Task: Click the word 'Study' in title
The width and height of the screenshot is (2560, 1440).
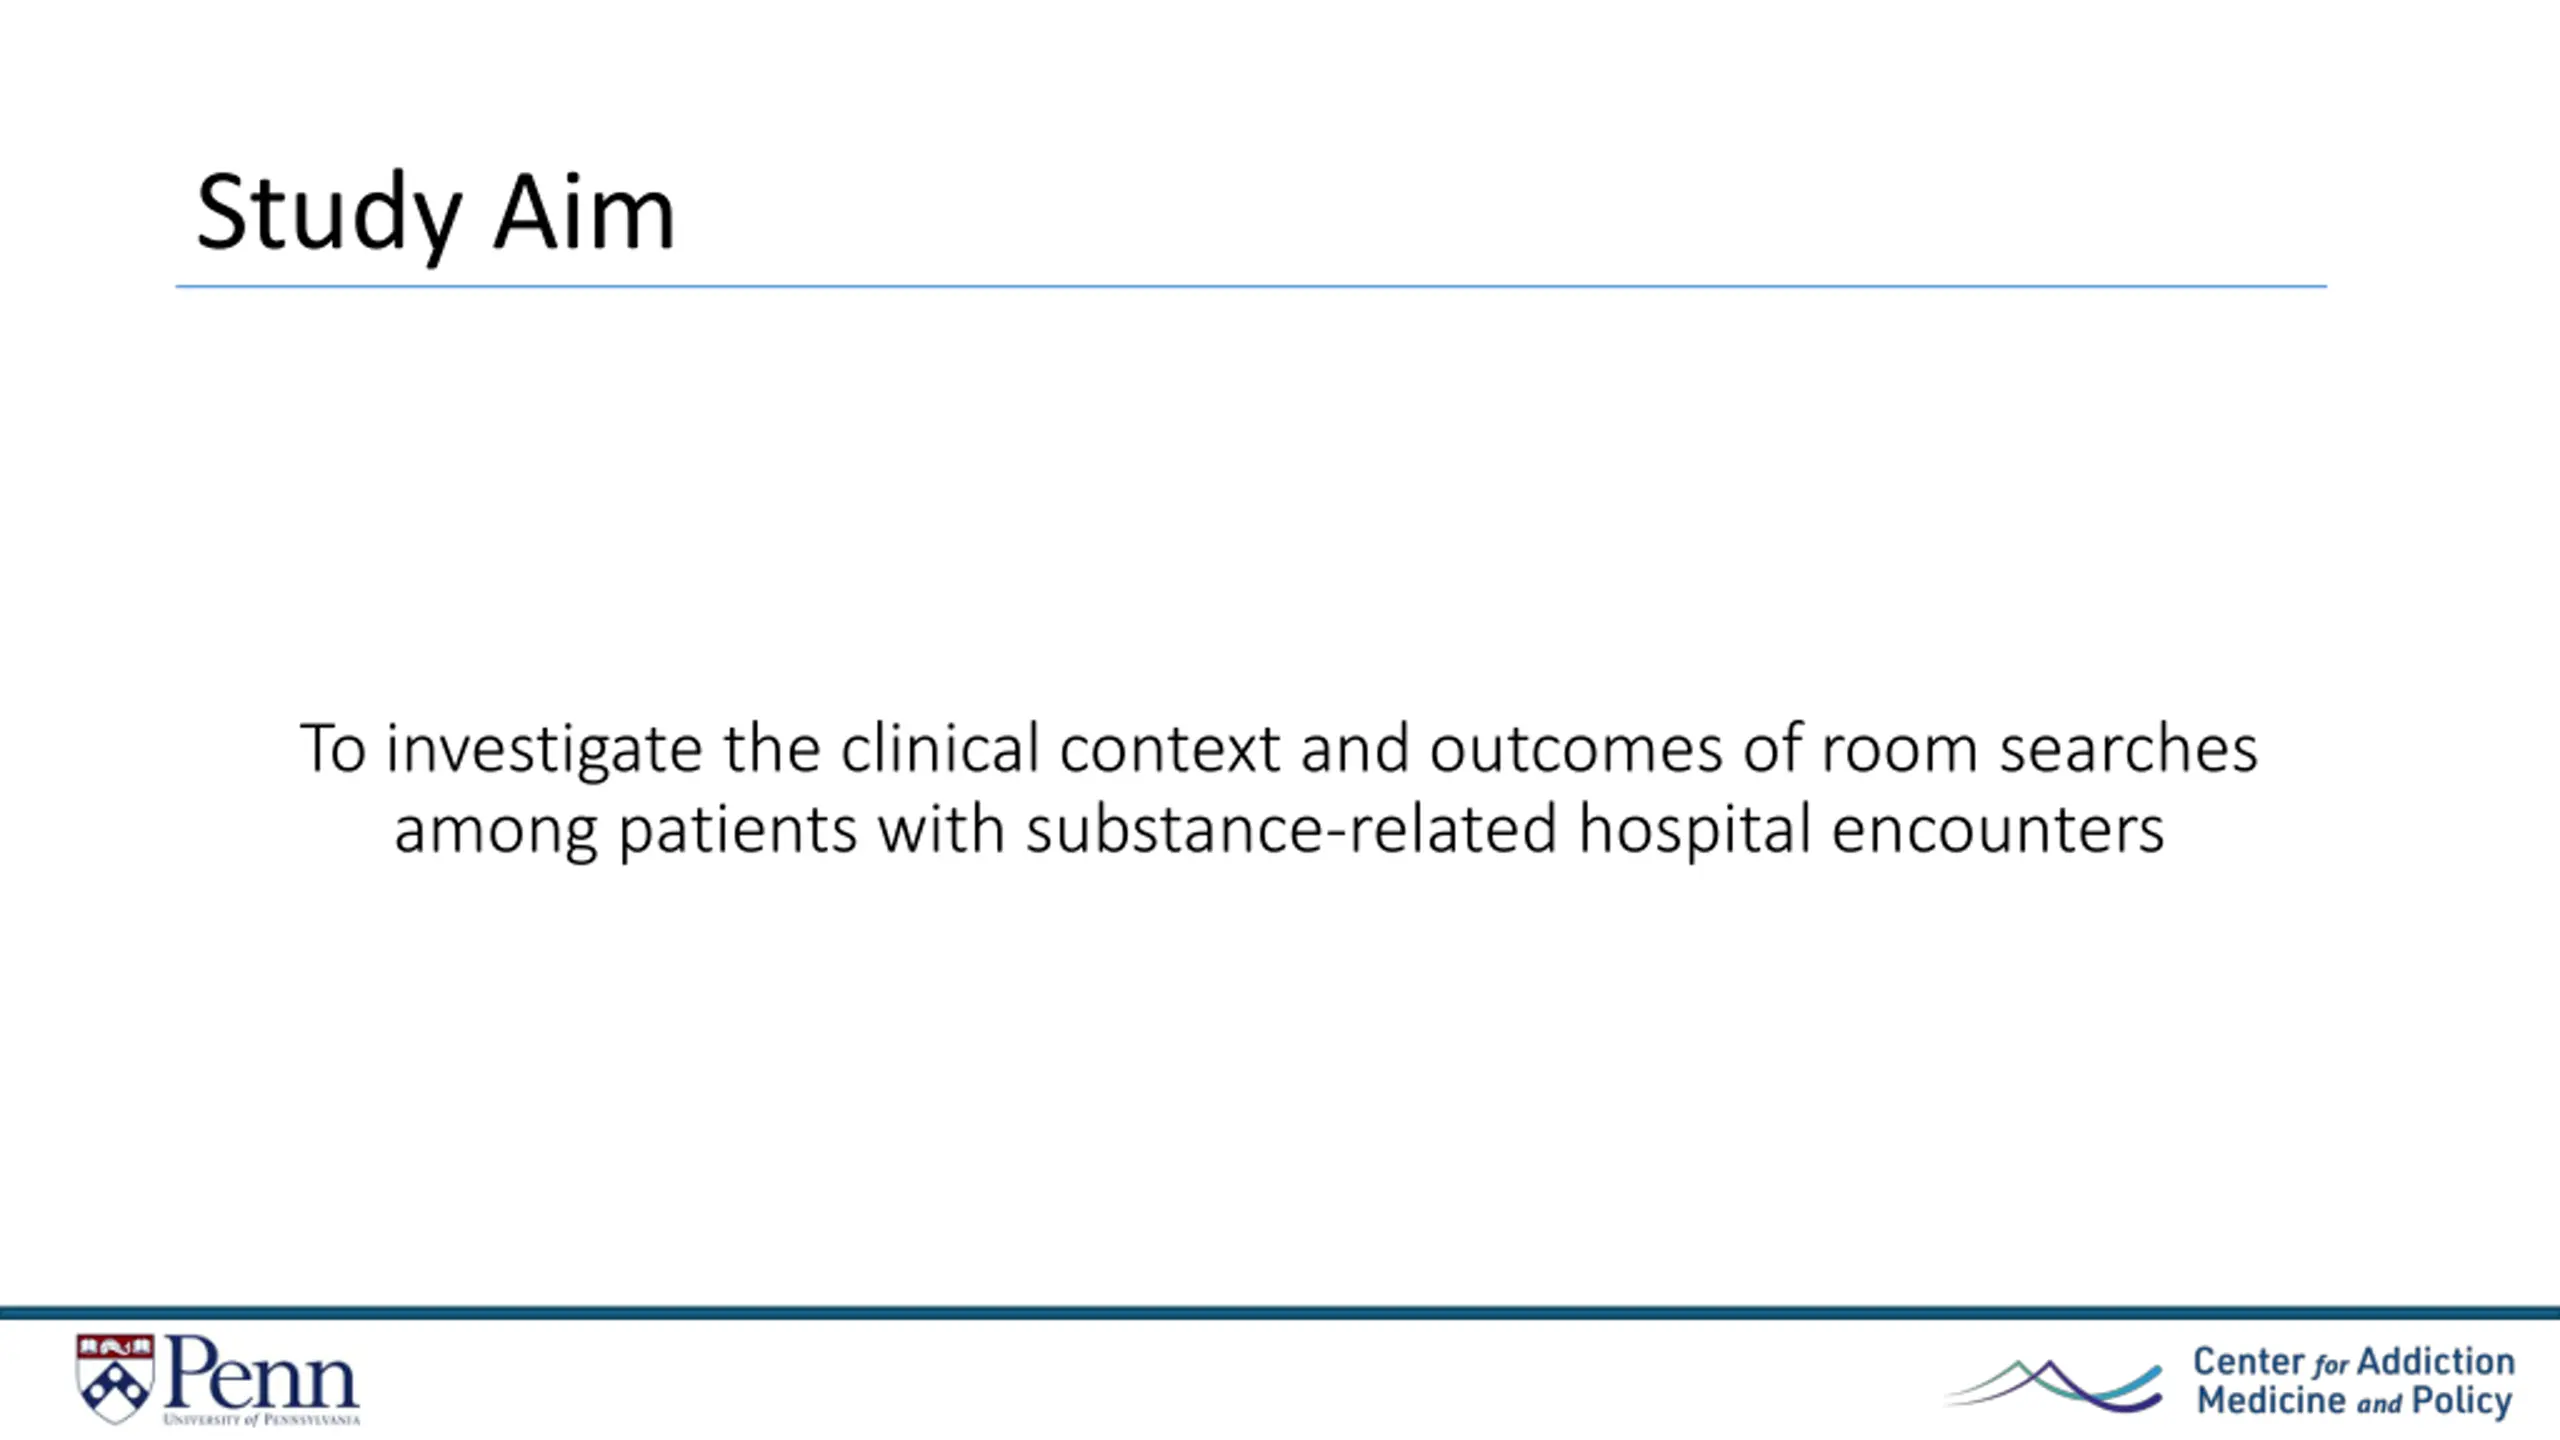Action: point(329,214)
